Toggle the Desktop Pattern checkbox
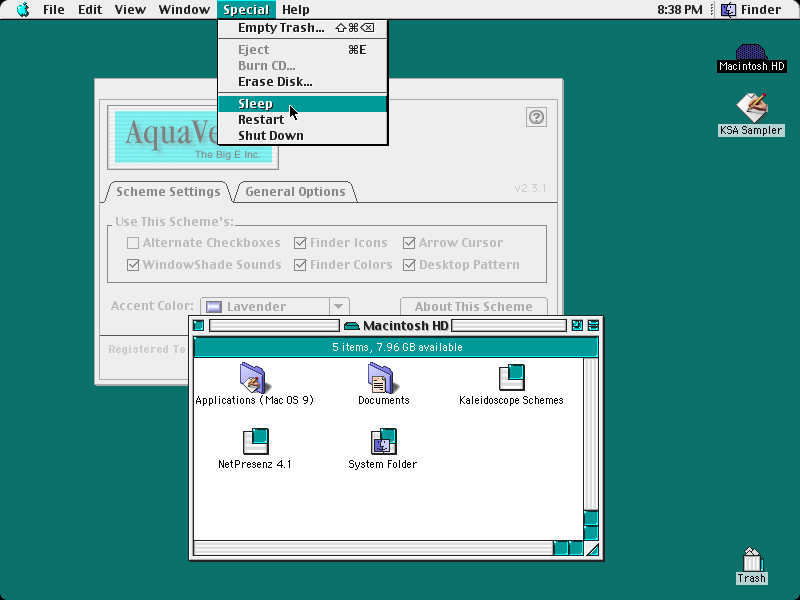The width and height of the screenshot is (800, 600). tap(409, 265)
